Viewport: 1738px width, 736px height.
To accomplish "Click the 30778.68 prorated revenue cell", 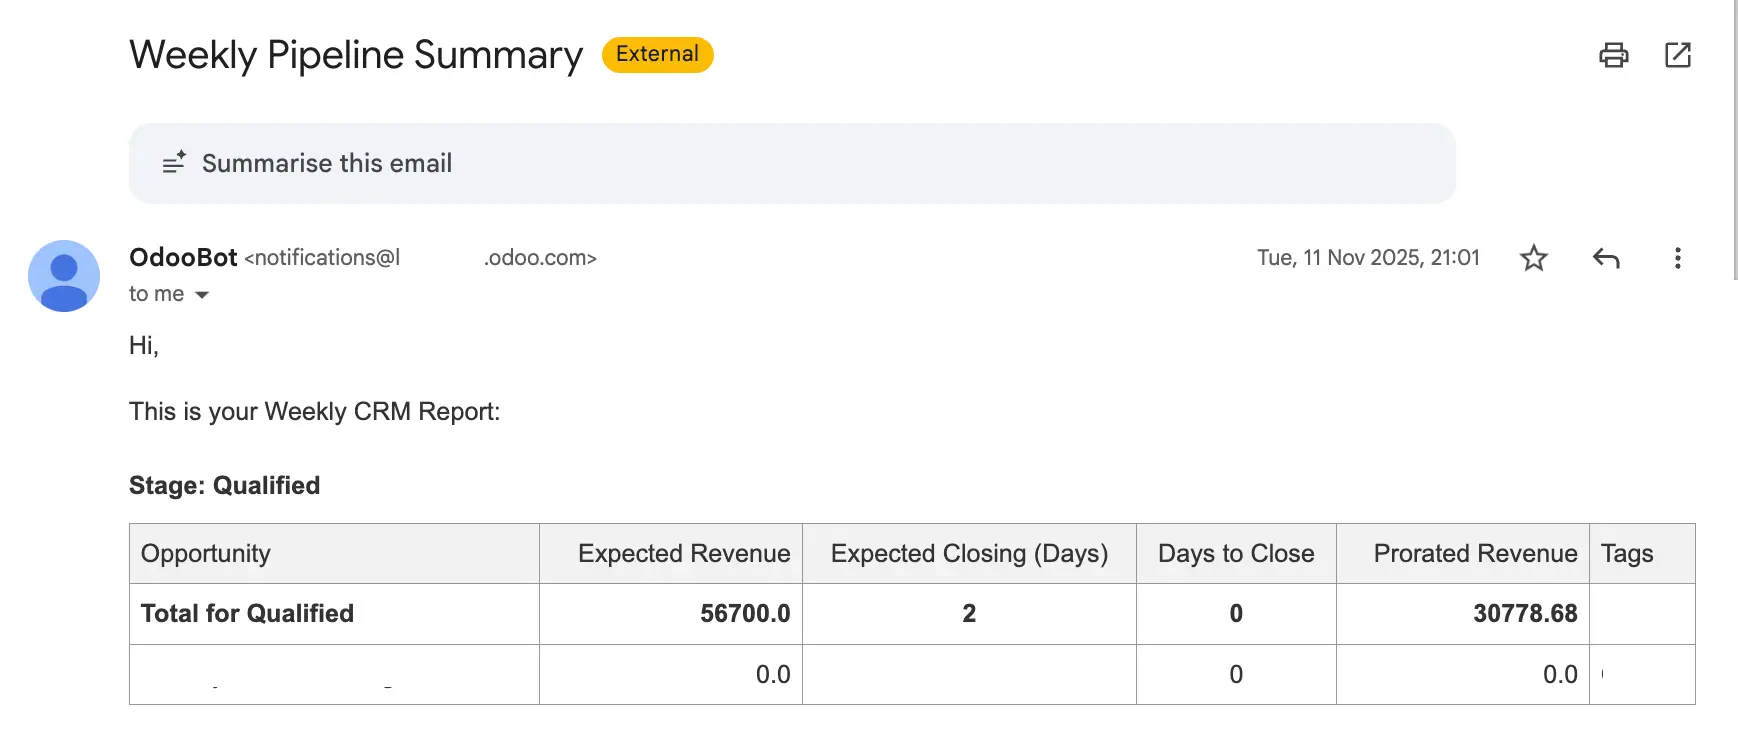I will (x=1524, y=614).
